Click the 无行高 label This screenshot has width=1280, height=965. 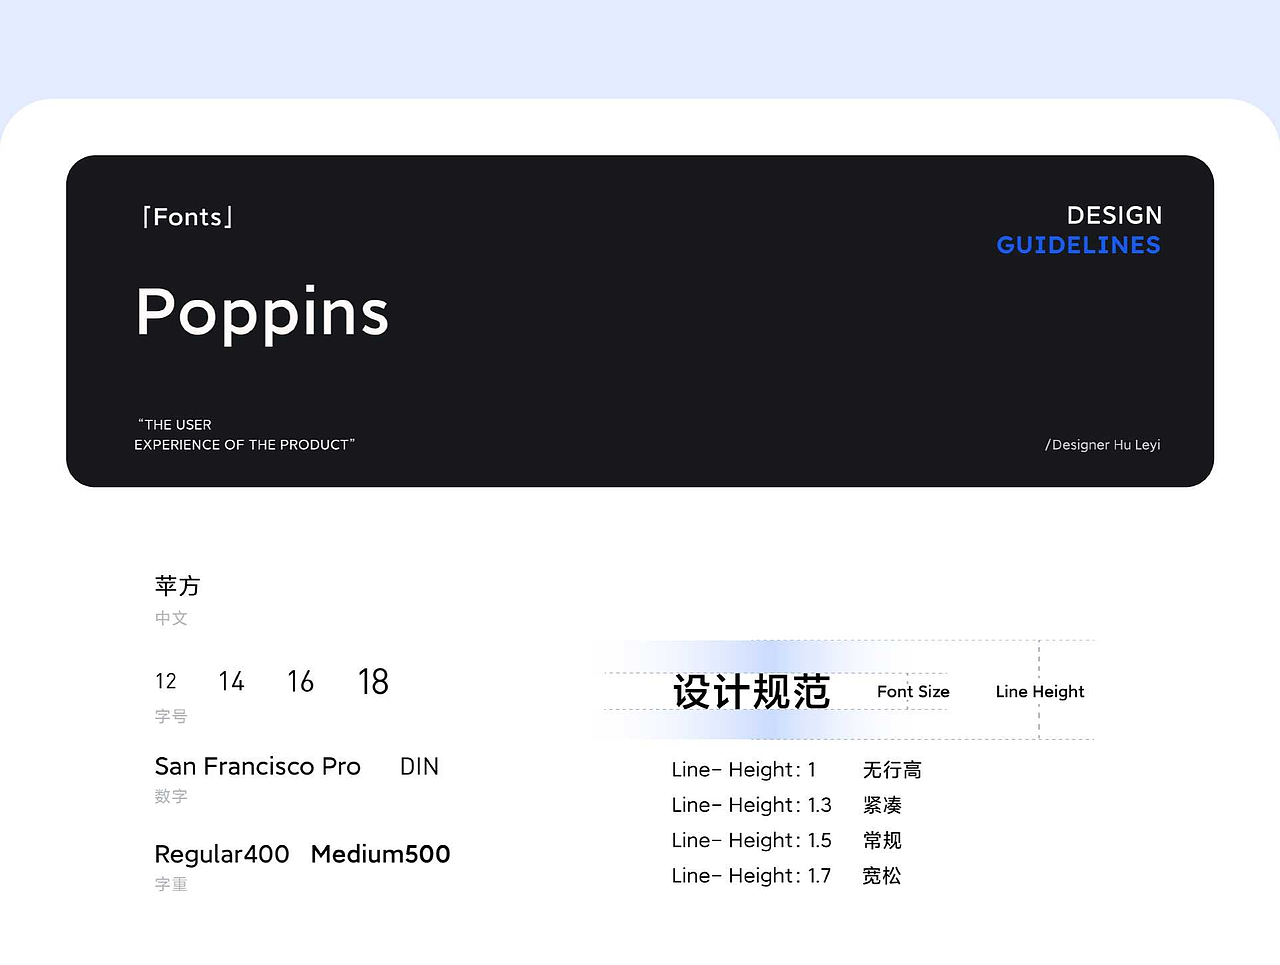point(892,770)
